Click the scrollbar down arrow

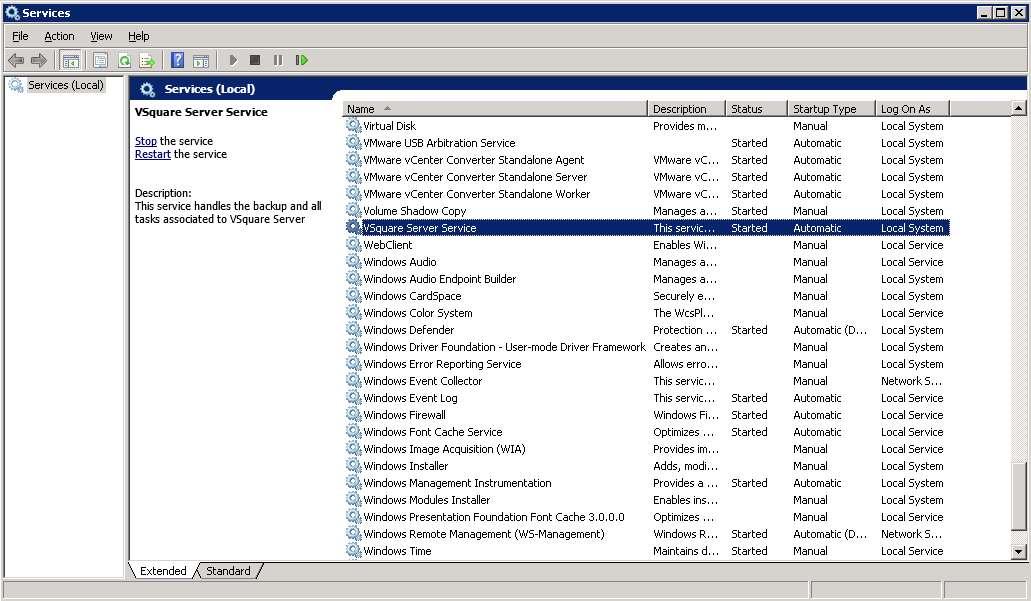[1019, 552]
